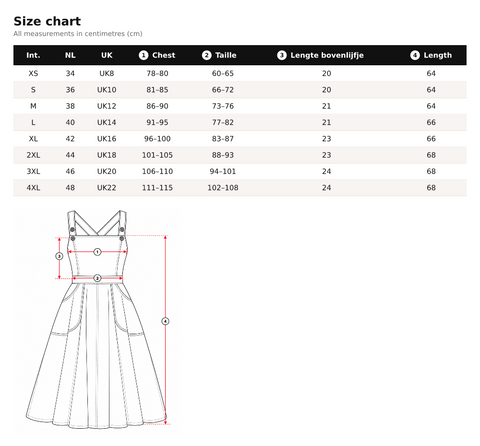Click marker 4 on the dress length line
This screenshot has height=446, width=480.
[165, 321]
